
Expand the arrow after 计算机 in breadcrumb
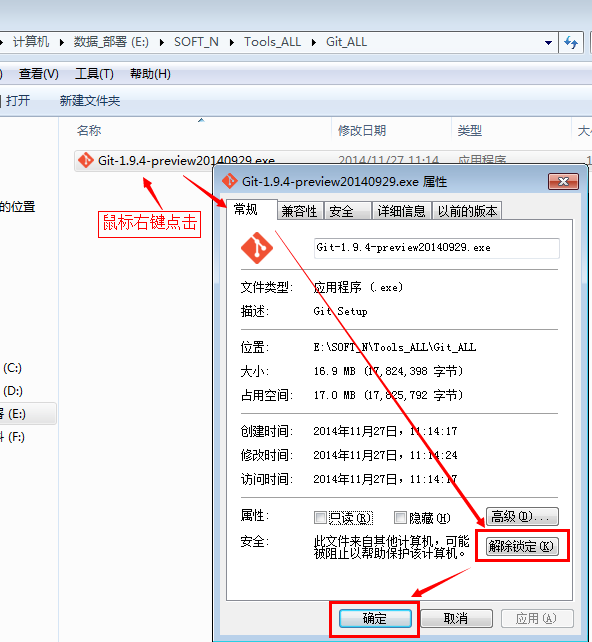(x=61, y=43)
